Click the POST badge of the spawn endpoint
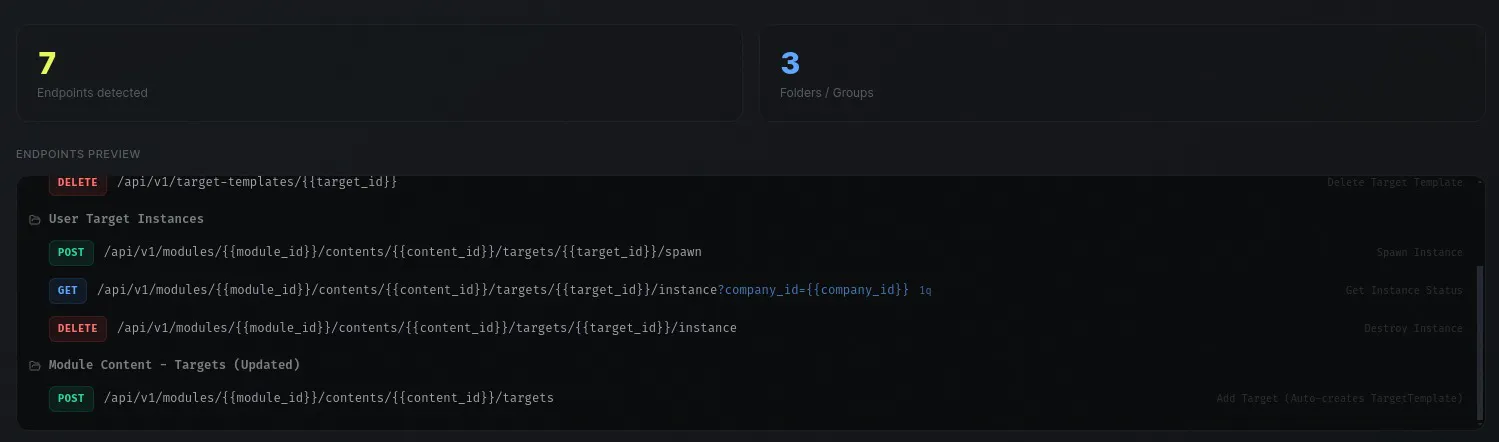1499x442 pixels. (71, 252)
